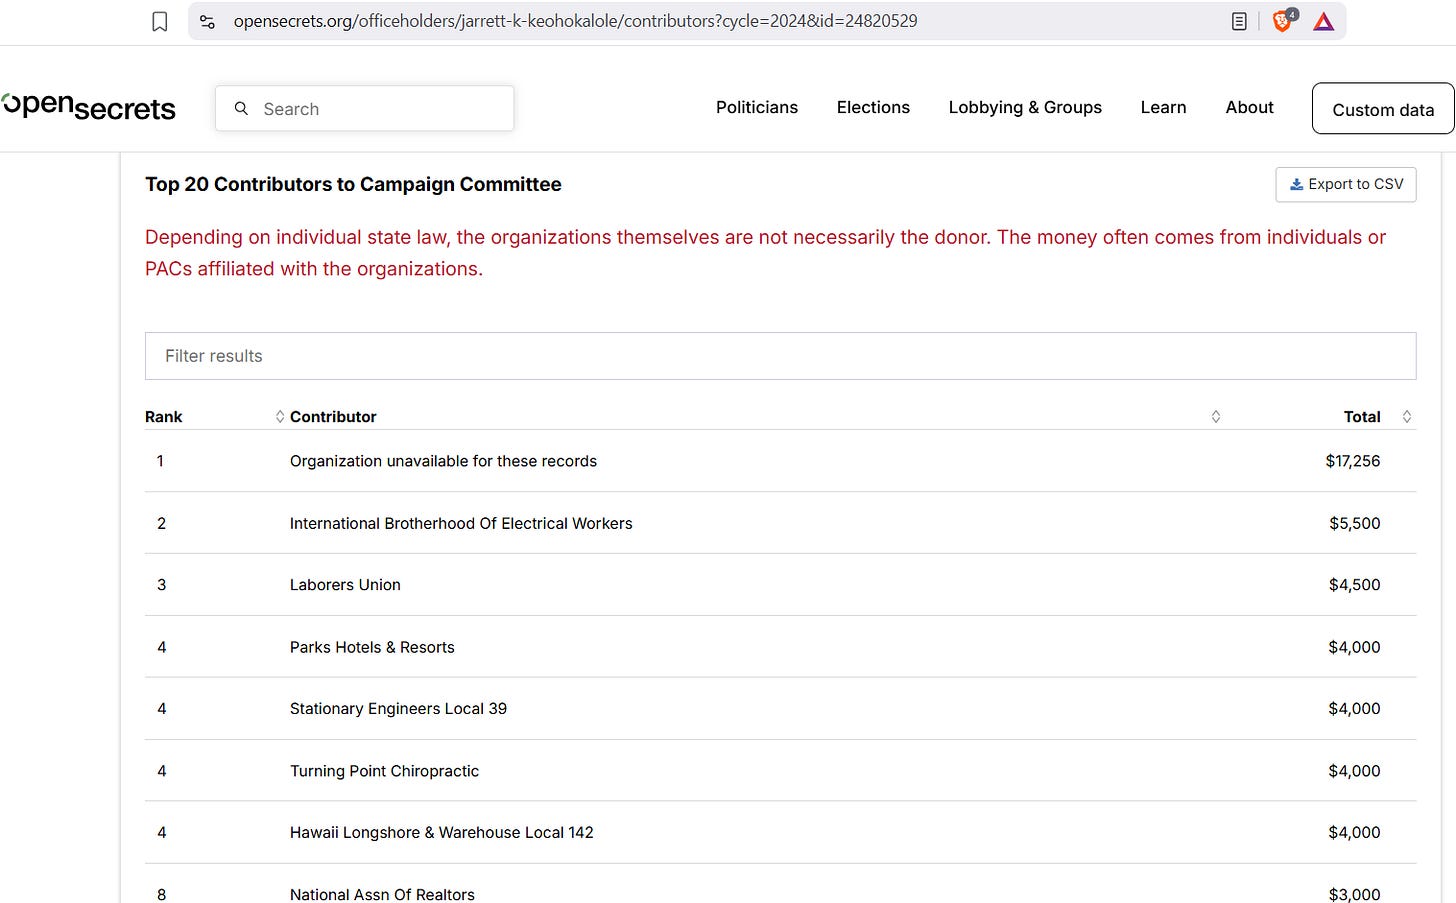Click the bookmark icon beside the address bar

coord(160,22)
